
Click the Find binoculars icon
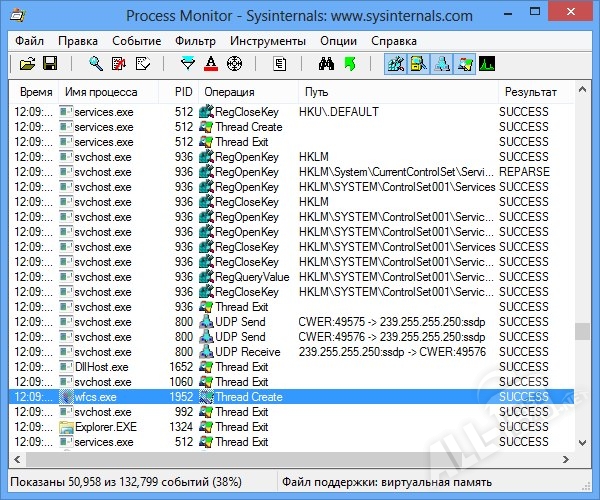point(325,64)
